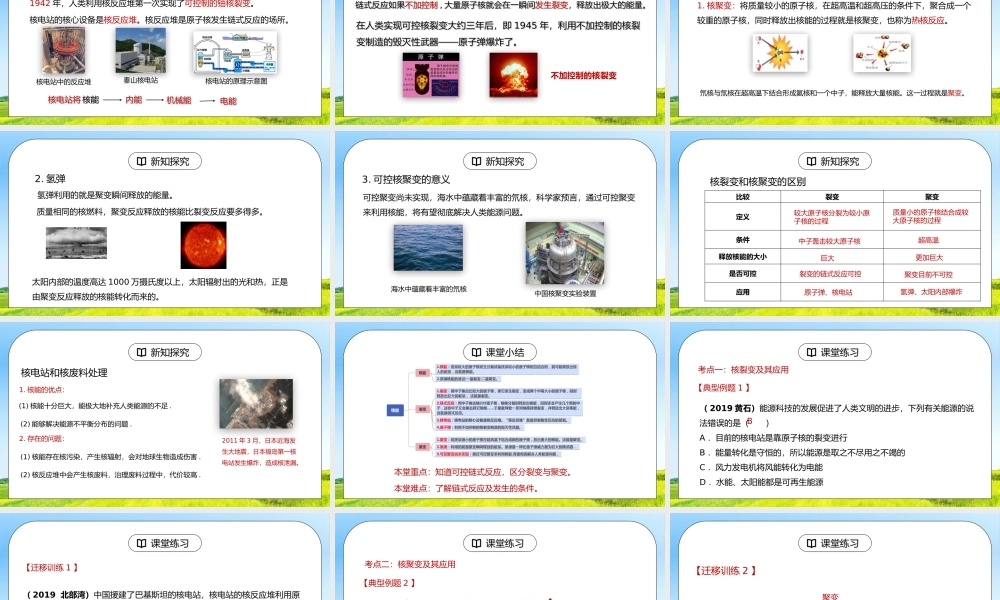Click the book icon on the 迁移训练 1 slide

click(141, 543)
